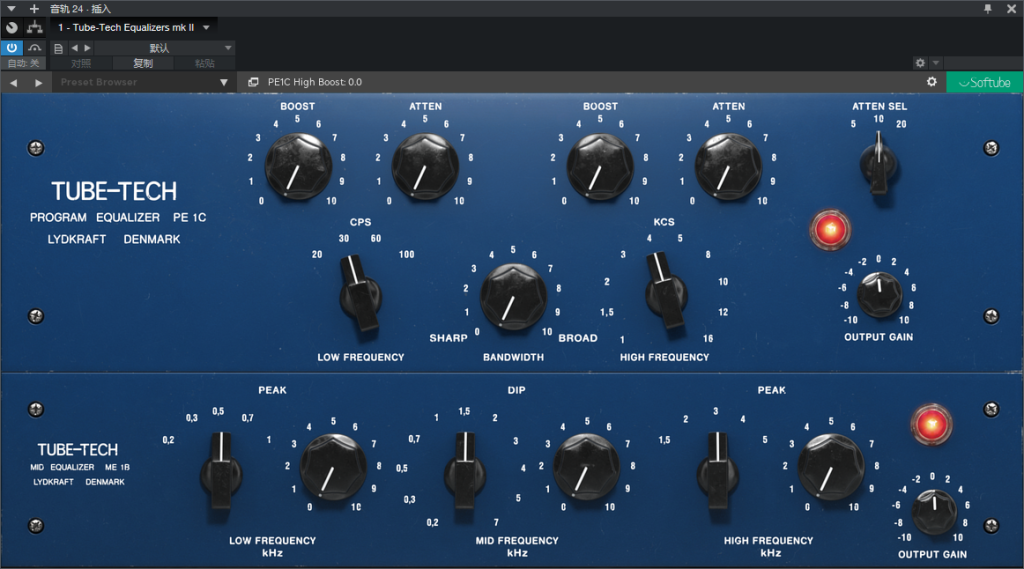Viewport: 1024px width, 569px height.
Task: Click ME 1B DIP gain knob
Action: pos(586,468)
